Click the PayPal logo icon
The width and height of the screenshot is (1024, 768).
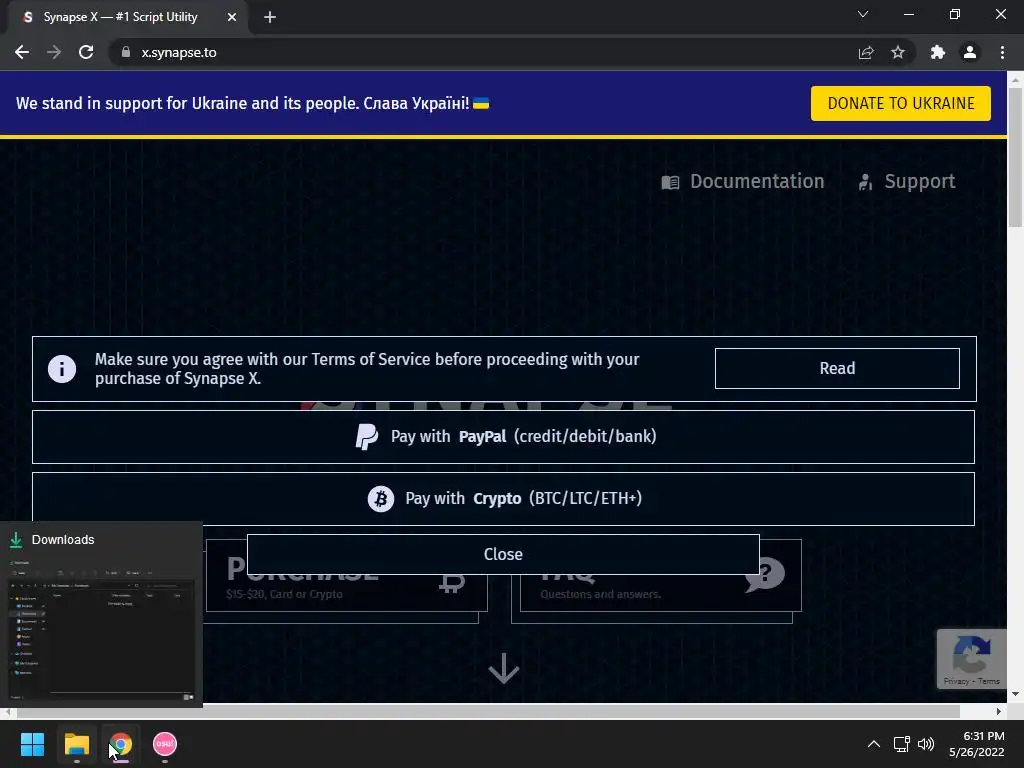366,437
